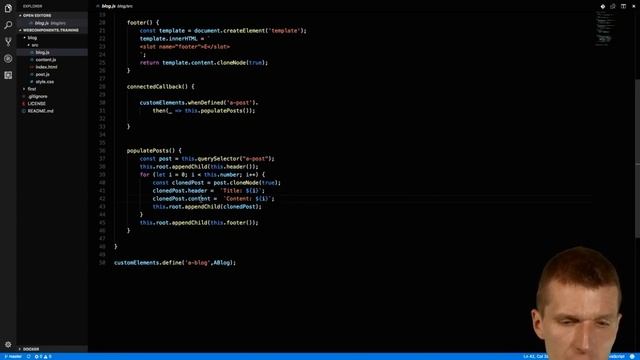The width and height of the screenshot is (640, 360).
Task: Click the clonedPost.header assignment line
Action: 209,191
